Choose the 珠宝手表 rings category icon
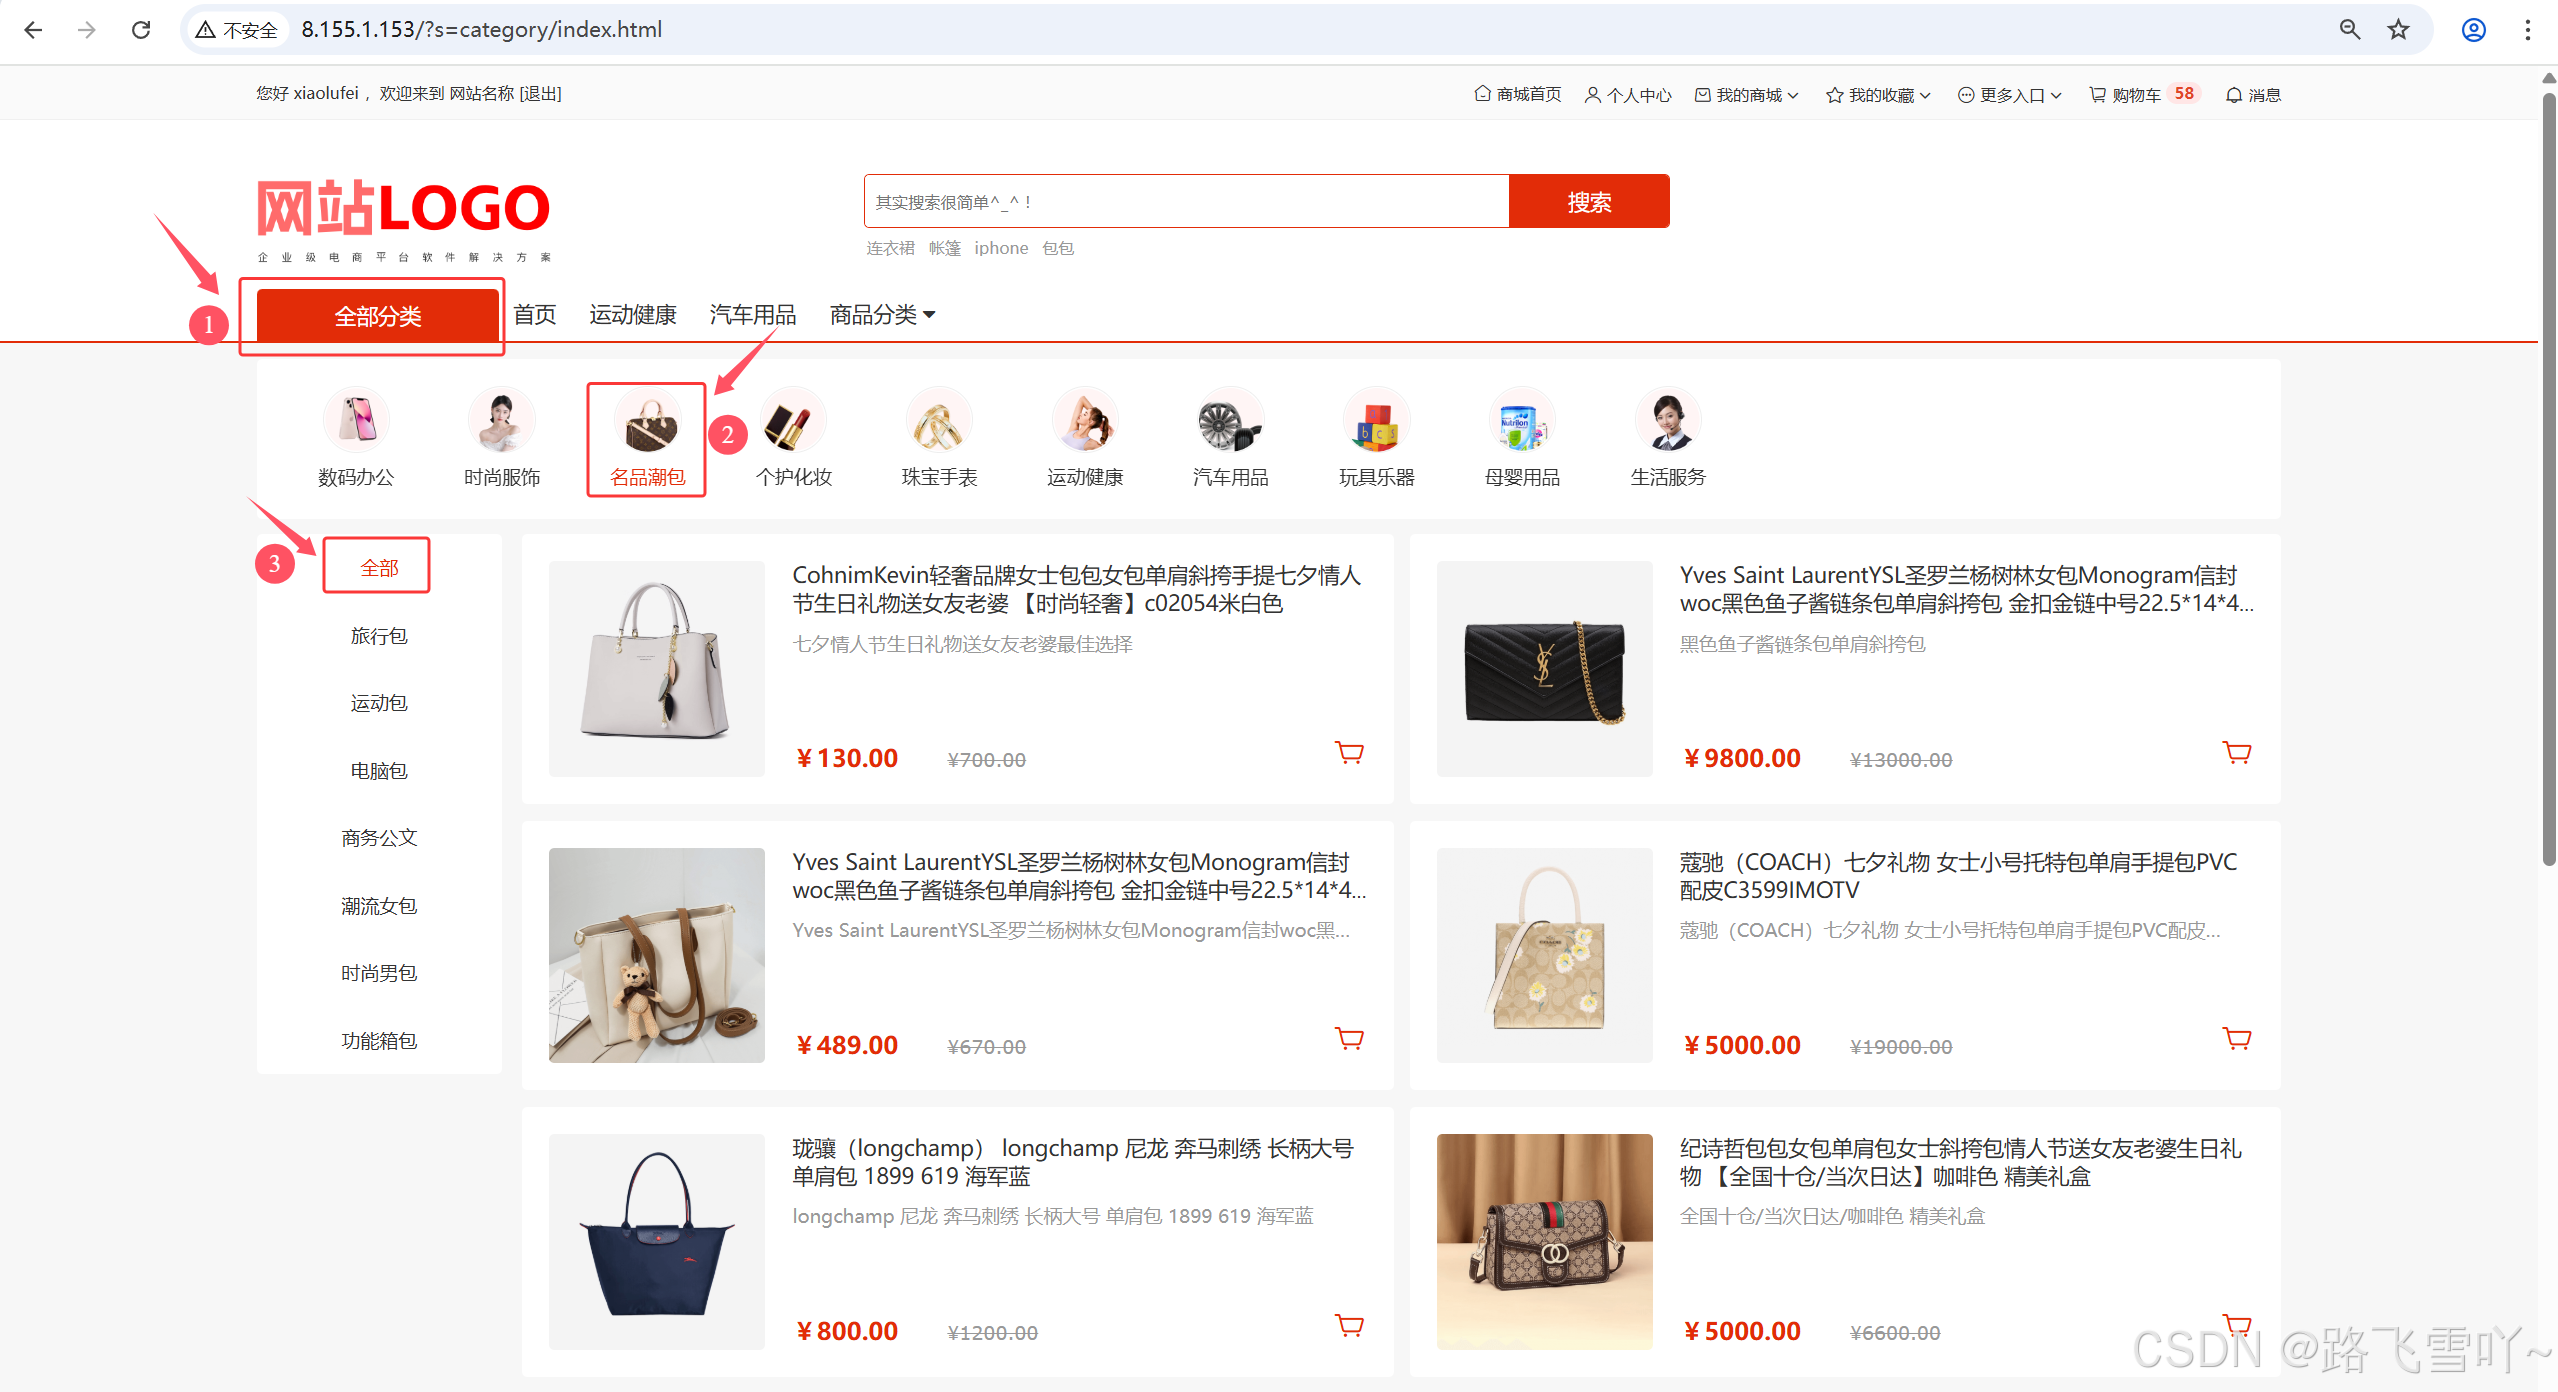 (x=938, y=421)
